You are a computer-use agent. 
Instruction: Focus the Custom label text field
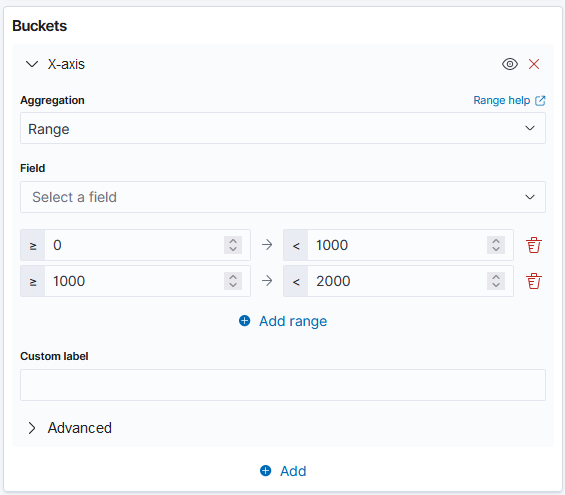pos(283,385)
